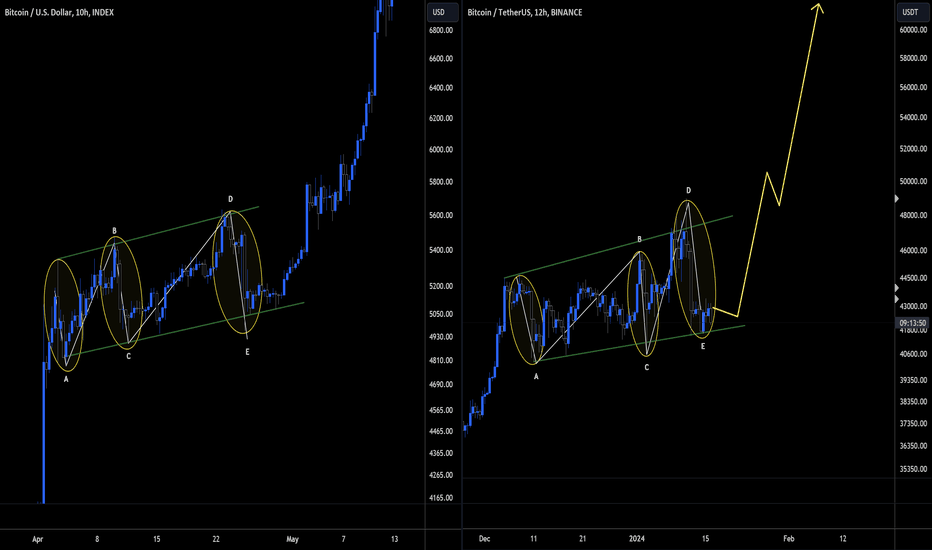Click the marker arrow beside 44500.00 on right axis
The height and width of the screenshot is (550, 932).
coord(897,288)
